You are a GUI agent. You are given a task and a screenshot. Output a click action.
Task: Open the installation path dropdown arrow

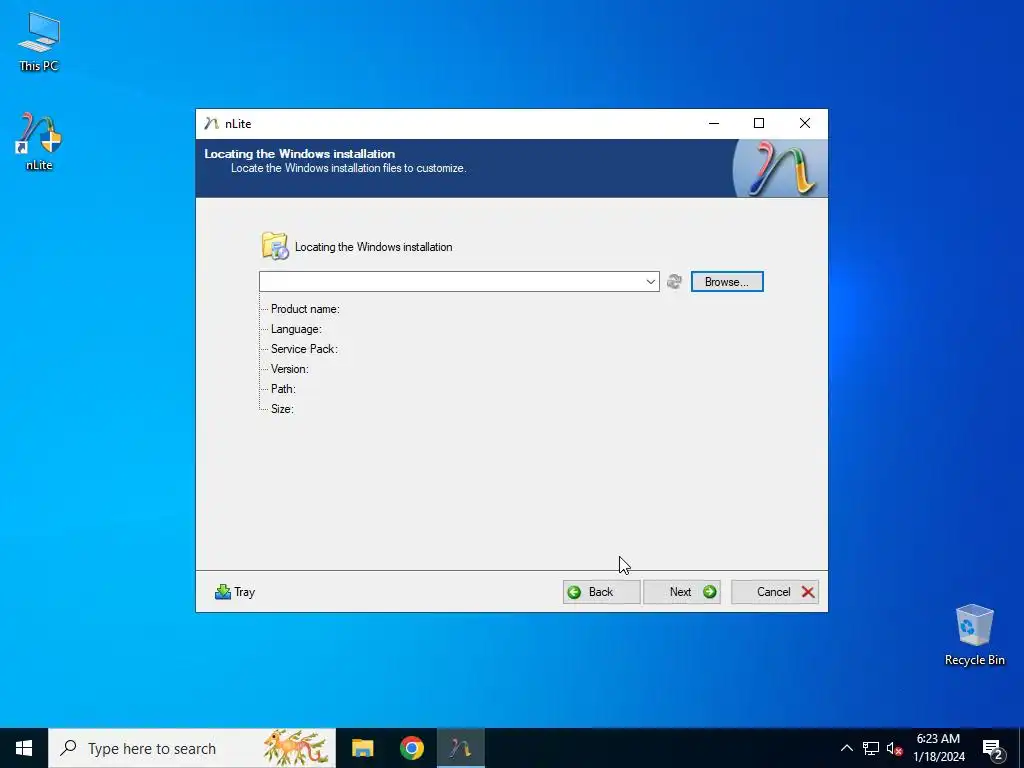coord(650,281)
